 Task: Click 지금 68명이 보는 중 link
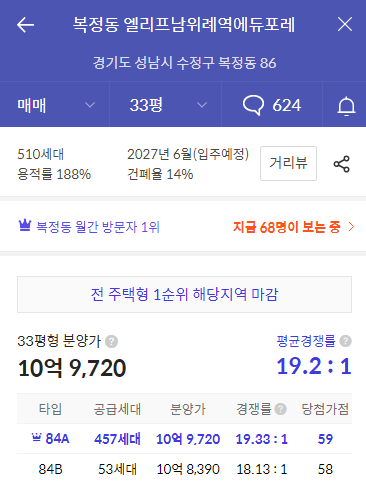tap(287, 227)
